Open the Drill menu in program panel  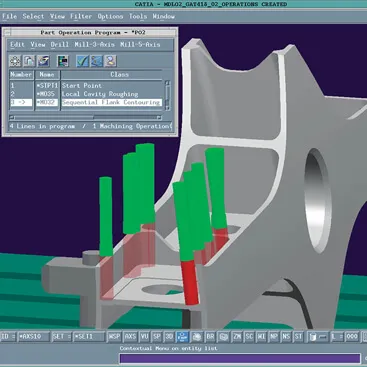pos(60,44)
